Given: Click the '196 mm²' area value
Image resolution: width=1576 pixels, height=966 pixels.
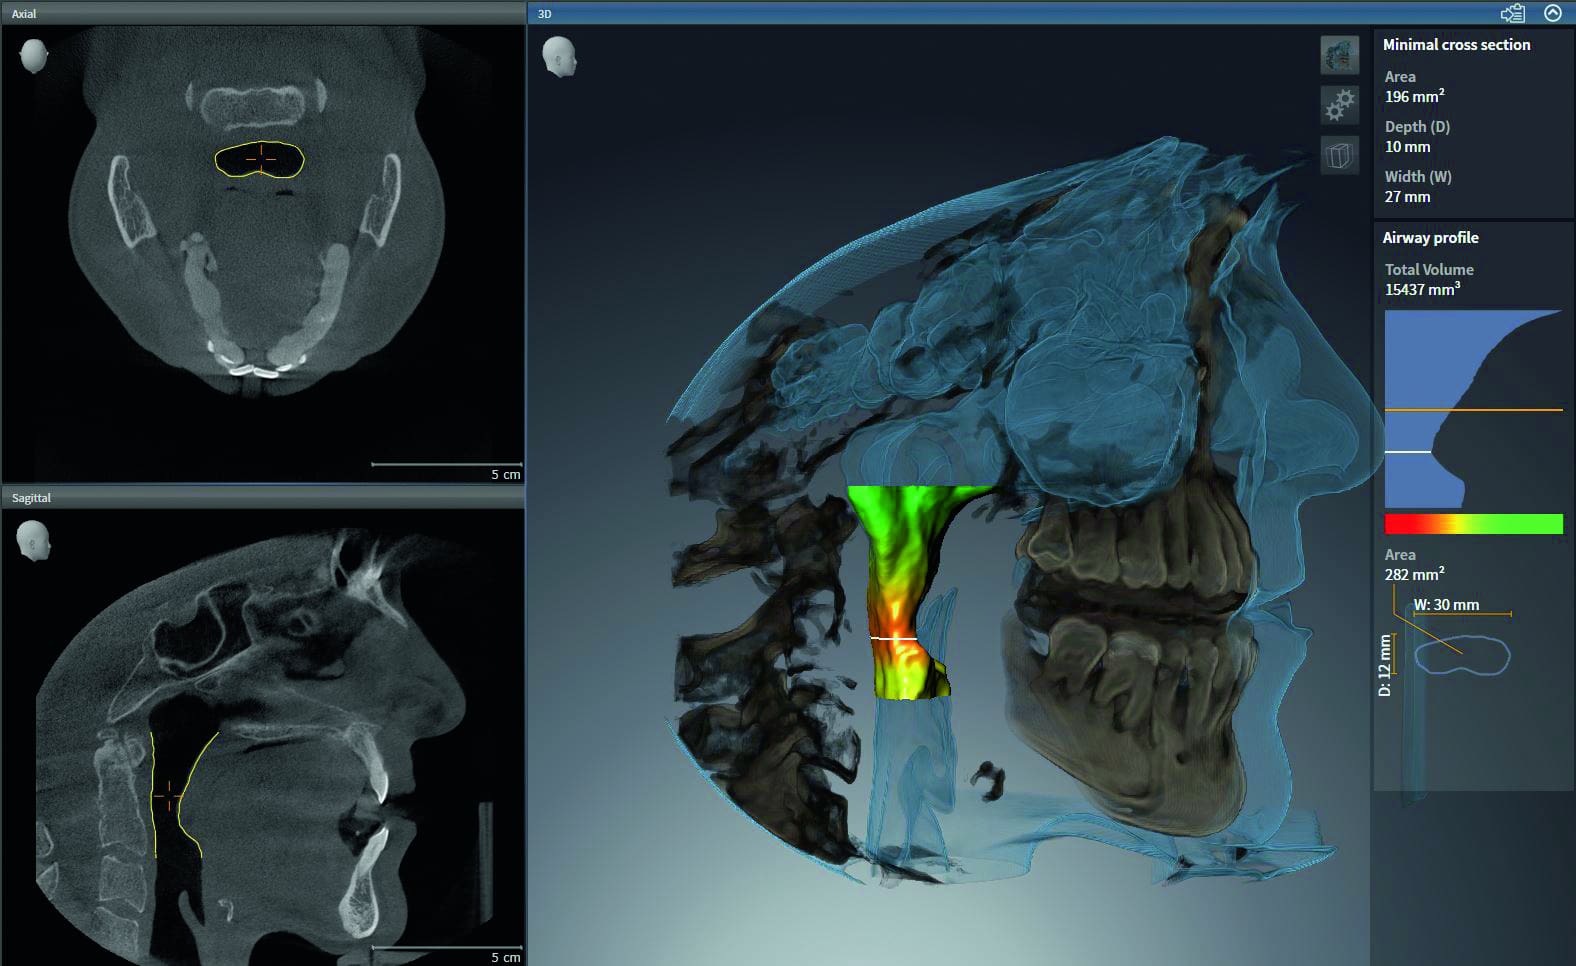Looking at the screenshot, I should point(1414,96).
